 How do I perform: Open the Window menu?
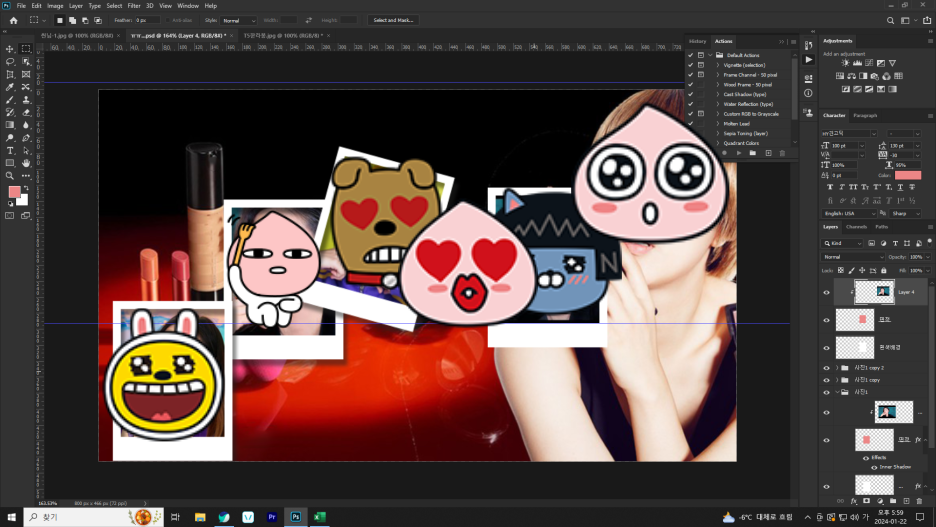pyautogui.click(x=188, y=5)
